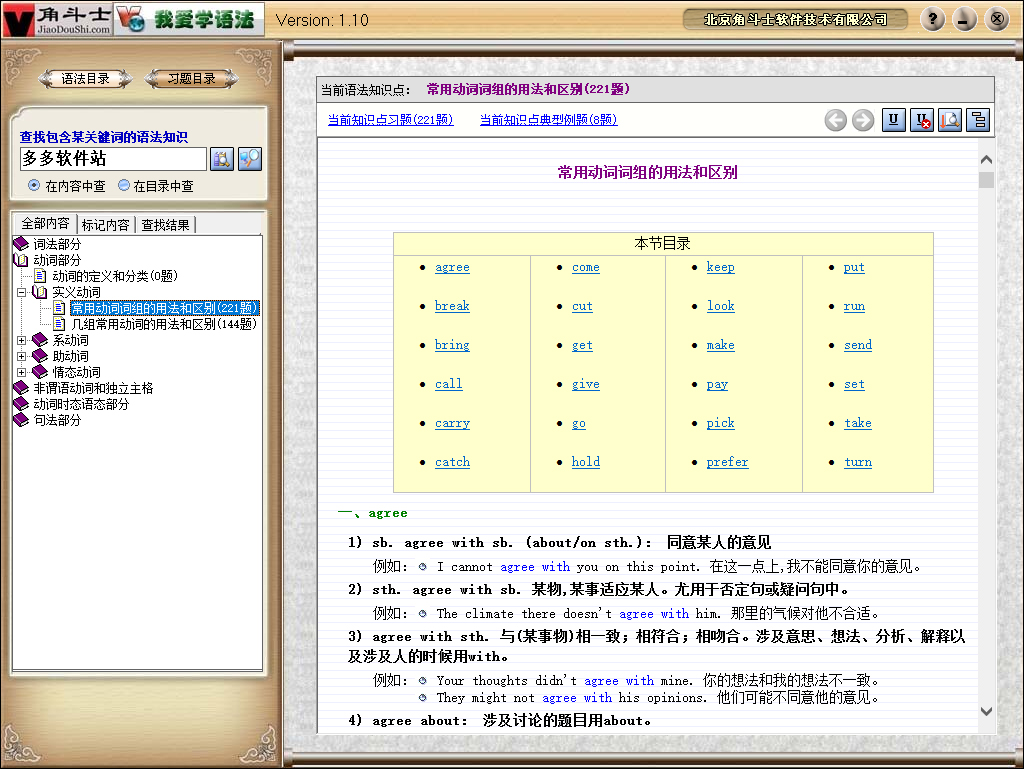Click the content scrollbar down arrow
The width and height of the screenshot is (1024, 769).
coord(986,711)
